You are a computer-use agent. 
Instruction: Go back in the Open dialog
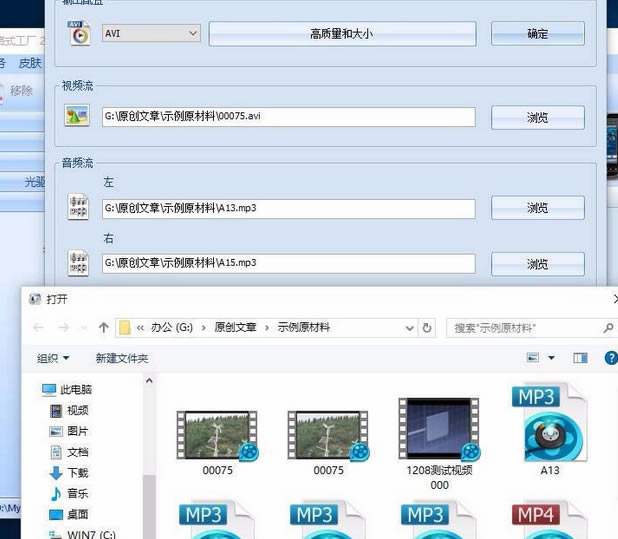point(38,327)
